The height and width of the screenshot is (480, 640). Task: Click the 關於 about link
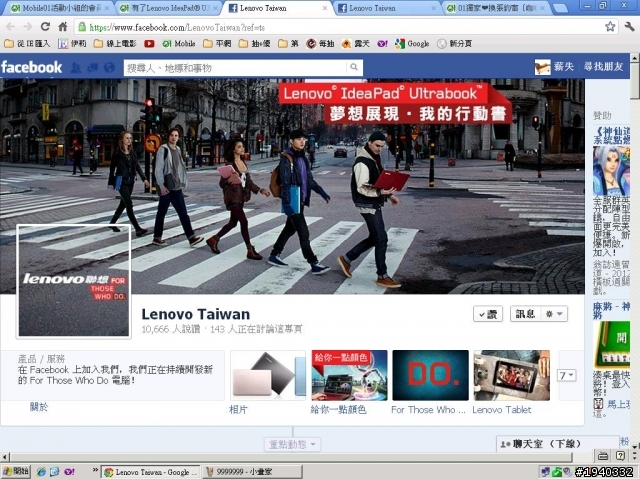39,407
